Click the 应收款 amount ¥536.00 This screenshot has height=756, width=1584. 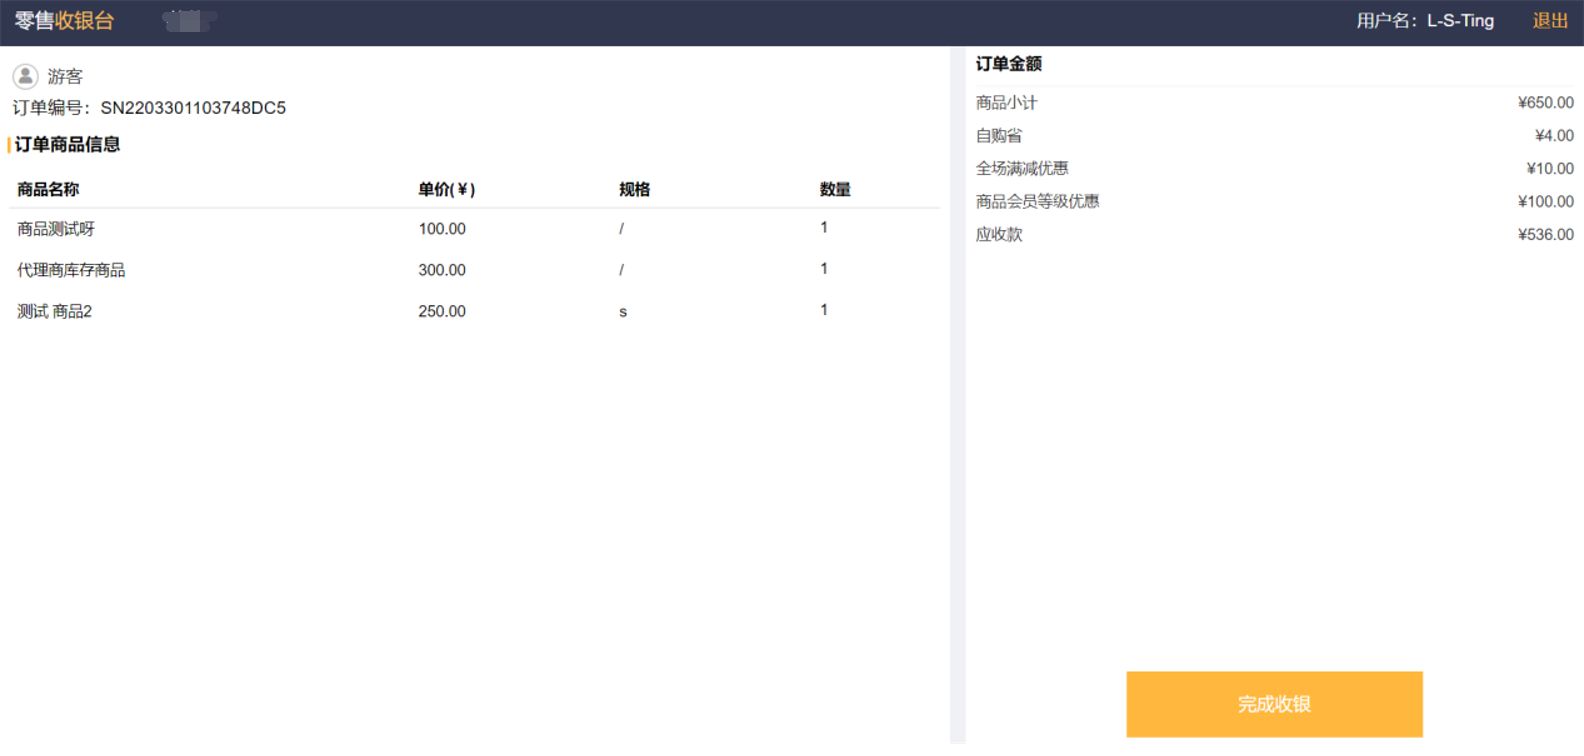coord(1545,235)
